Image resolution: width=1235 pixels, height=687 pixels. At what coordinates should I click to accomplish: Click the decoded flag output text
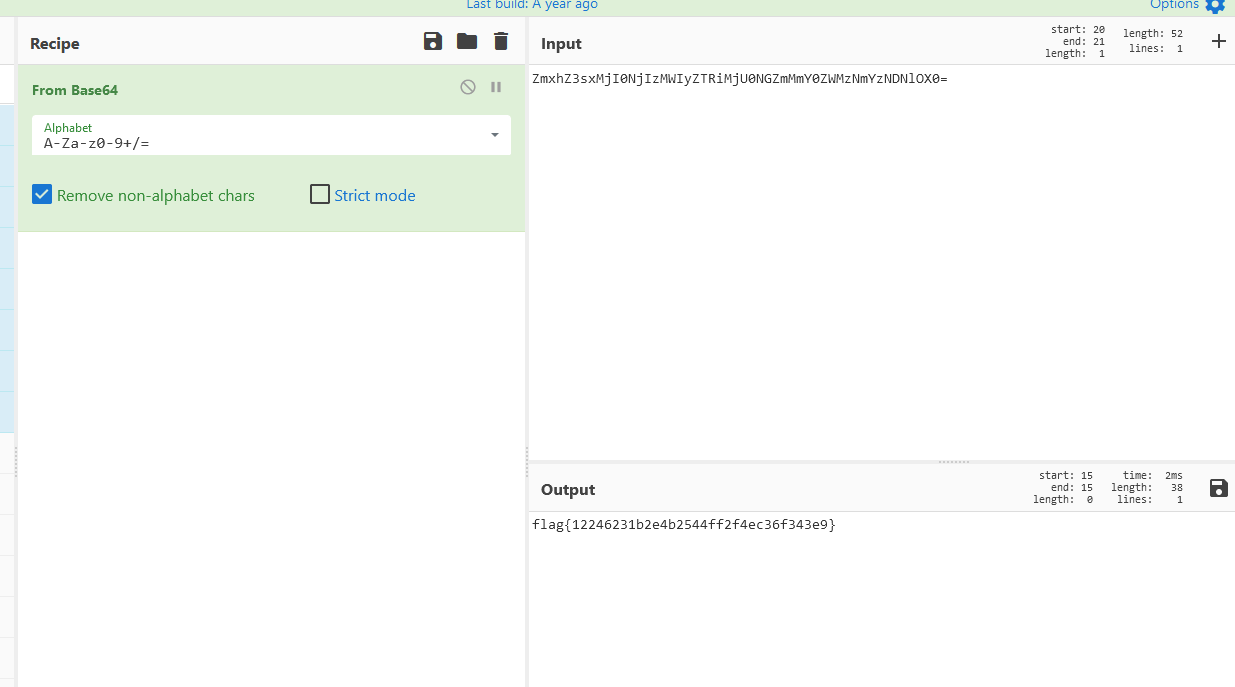684,524
